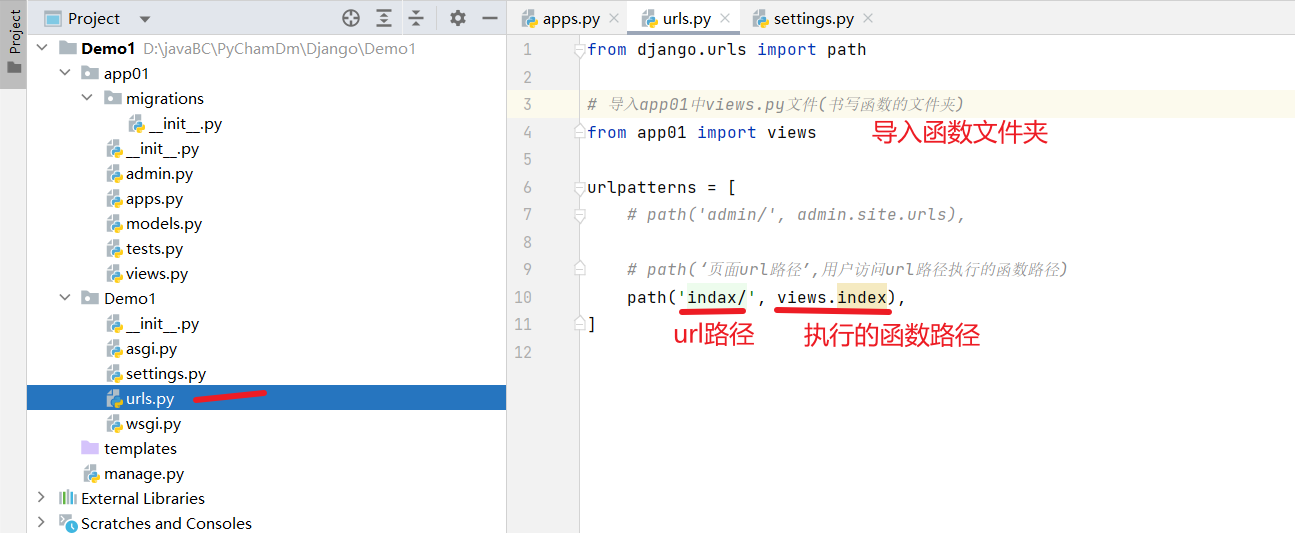Open tests.py in project tree

click(x=154, y=249)
